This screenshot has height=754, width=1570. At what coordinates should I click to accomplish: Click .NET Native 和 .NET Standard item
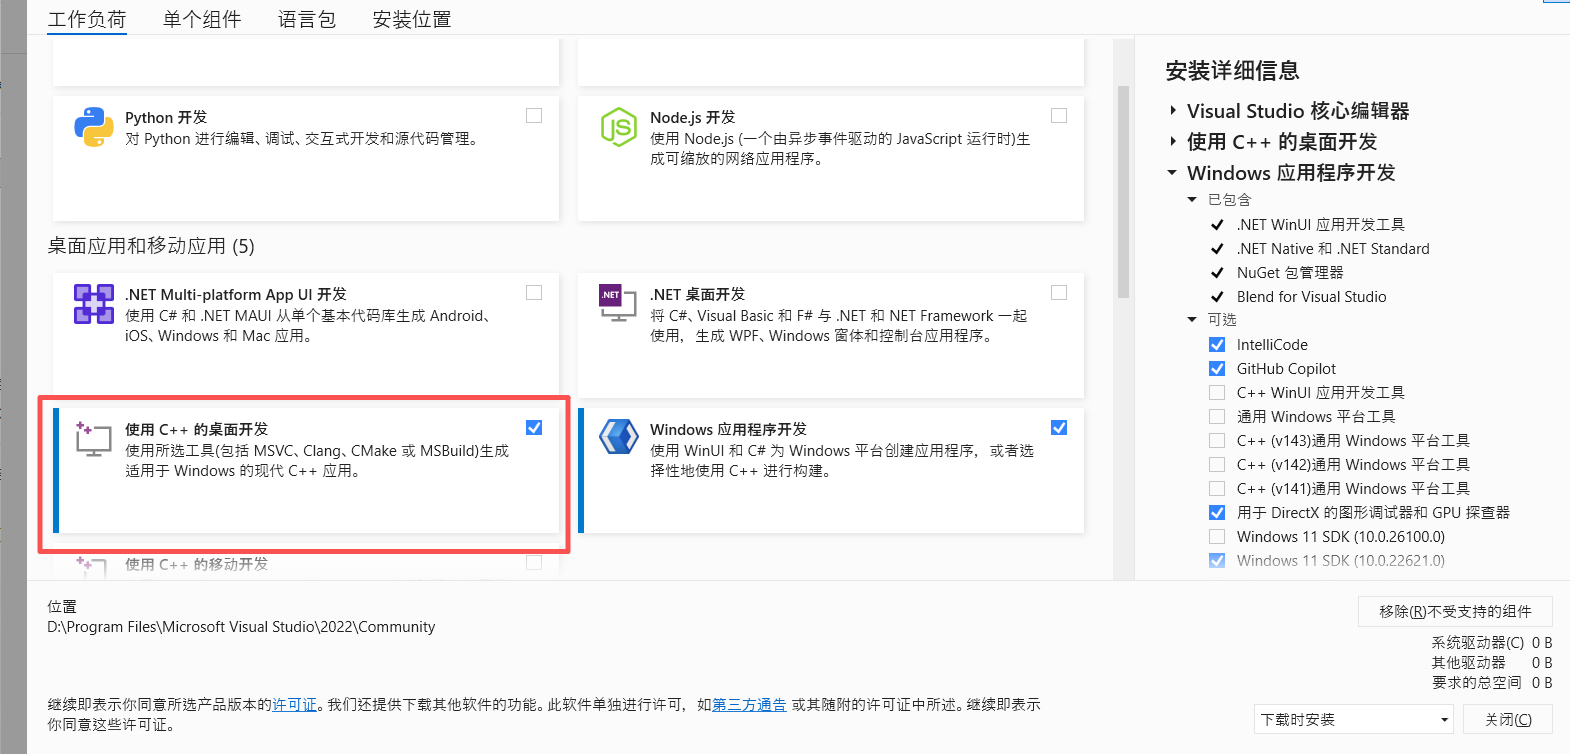click(1333, 249)
